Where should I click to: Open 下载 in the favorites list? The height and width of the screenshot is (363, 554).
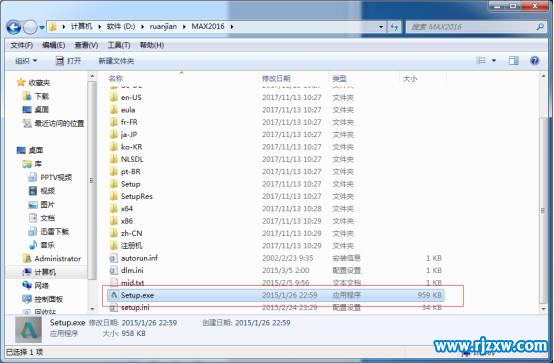click(36, 96)
